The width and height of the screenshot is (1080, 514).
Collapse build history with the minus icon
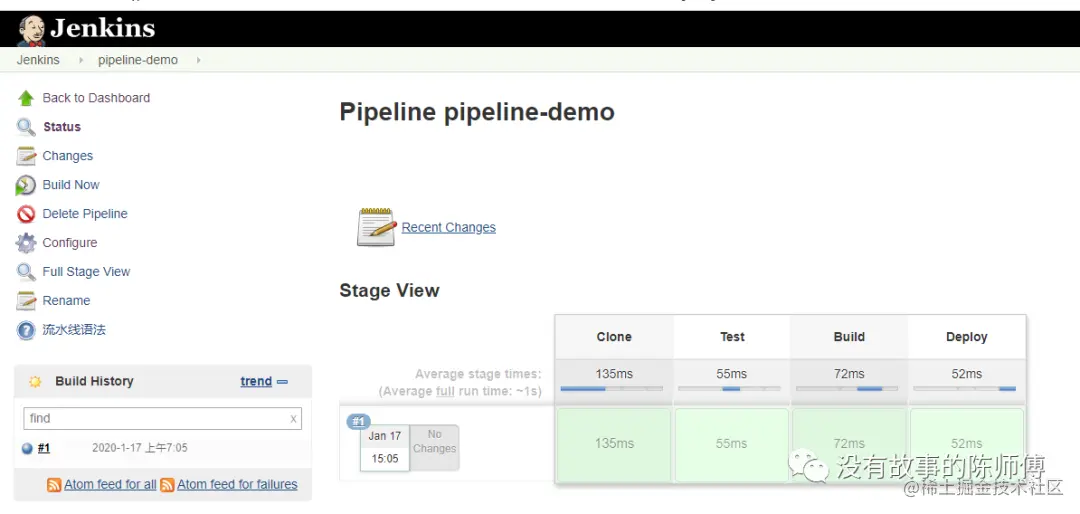tap(282, 382)
